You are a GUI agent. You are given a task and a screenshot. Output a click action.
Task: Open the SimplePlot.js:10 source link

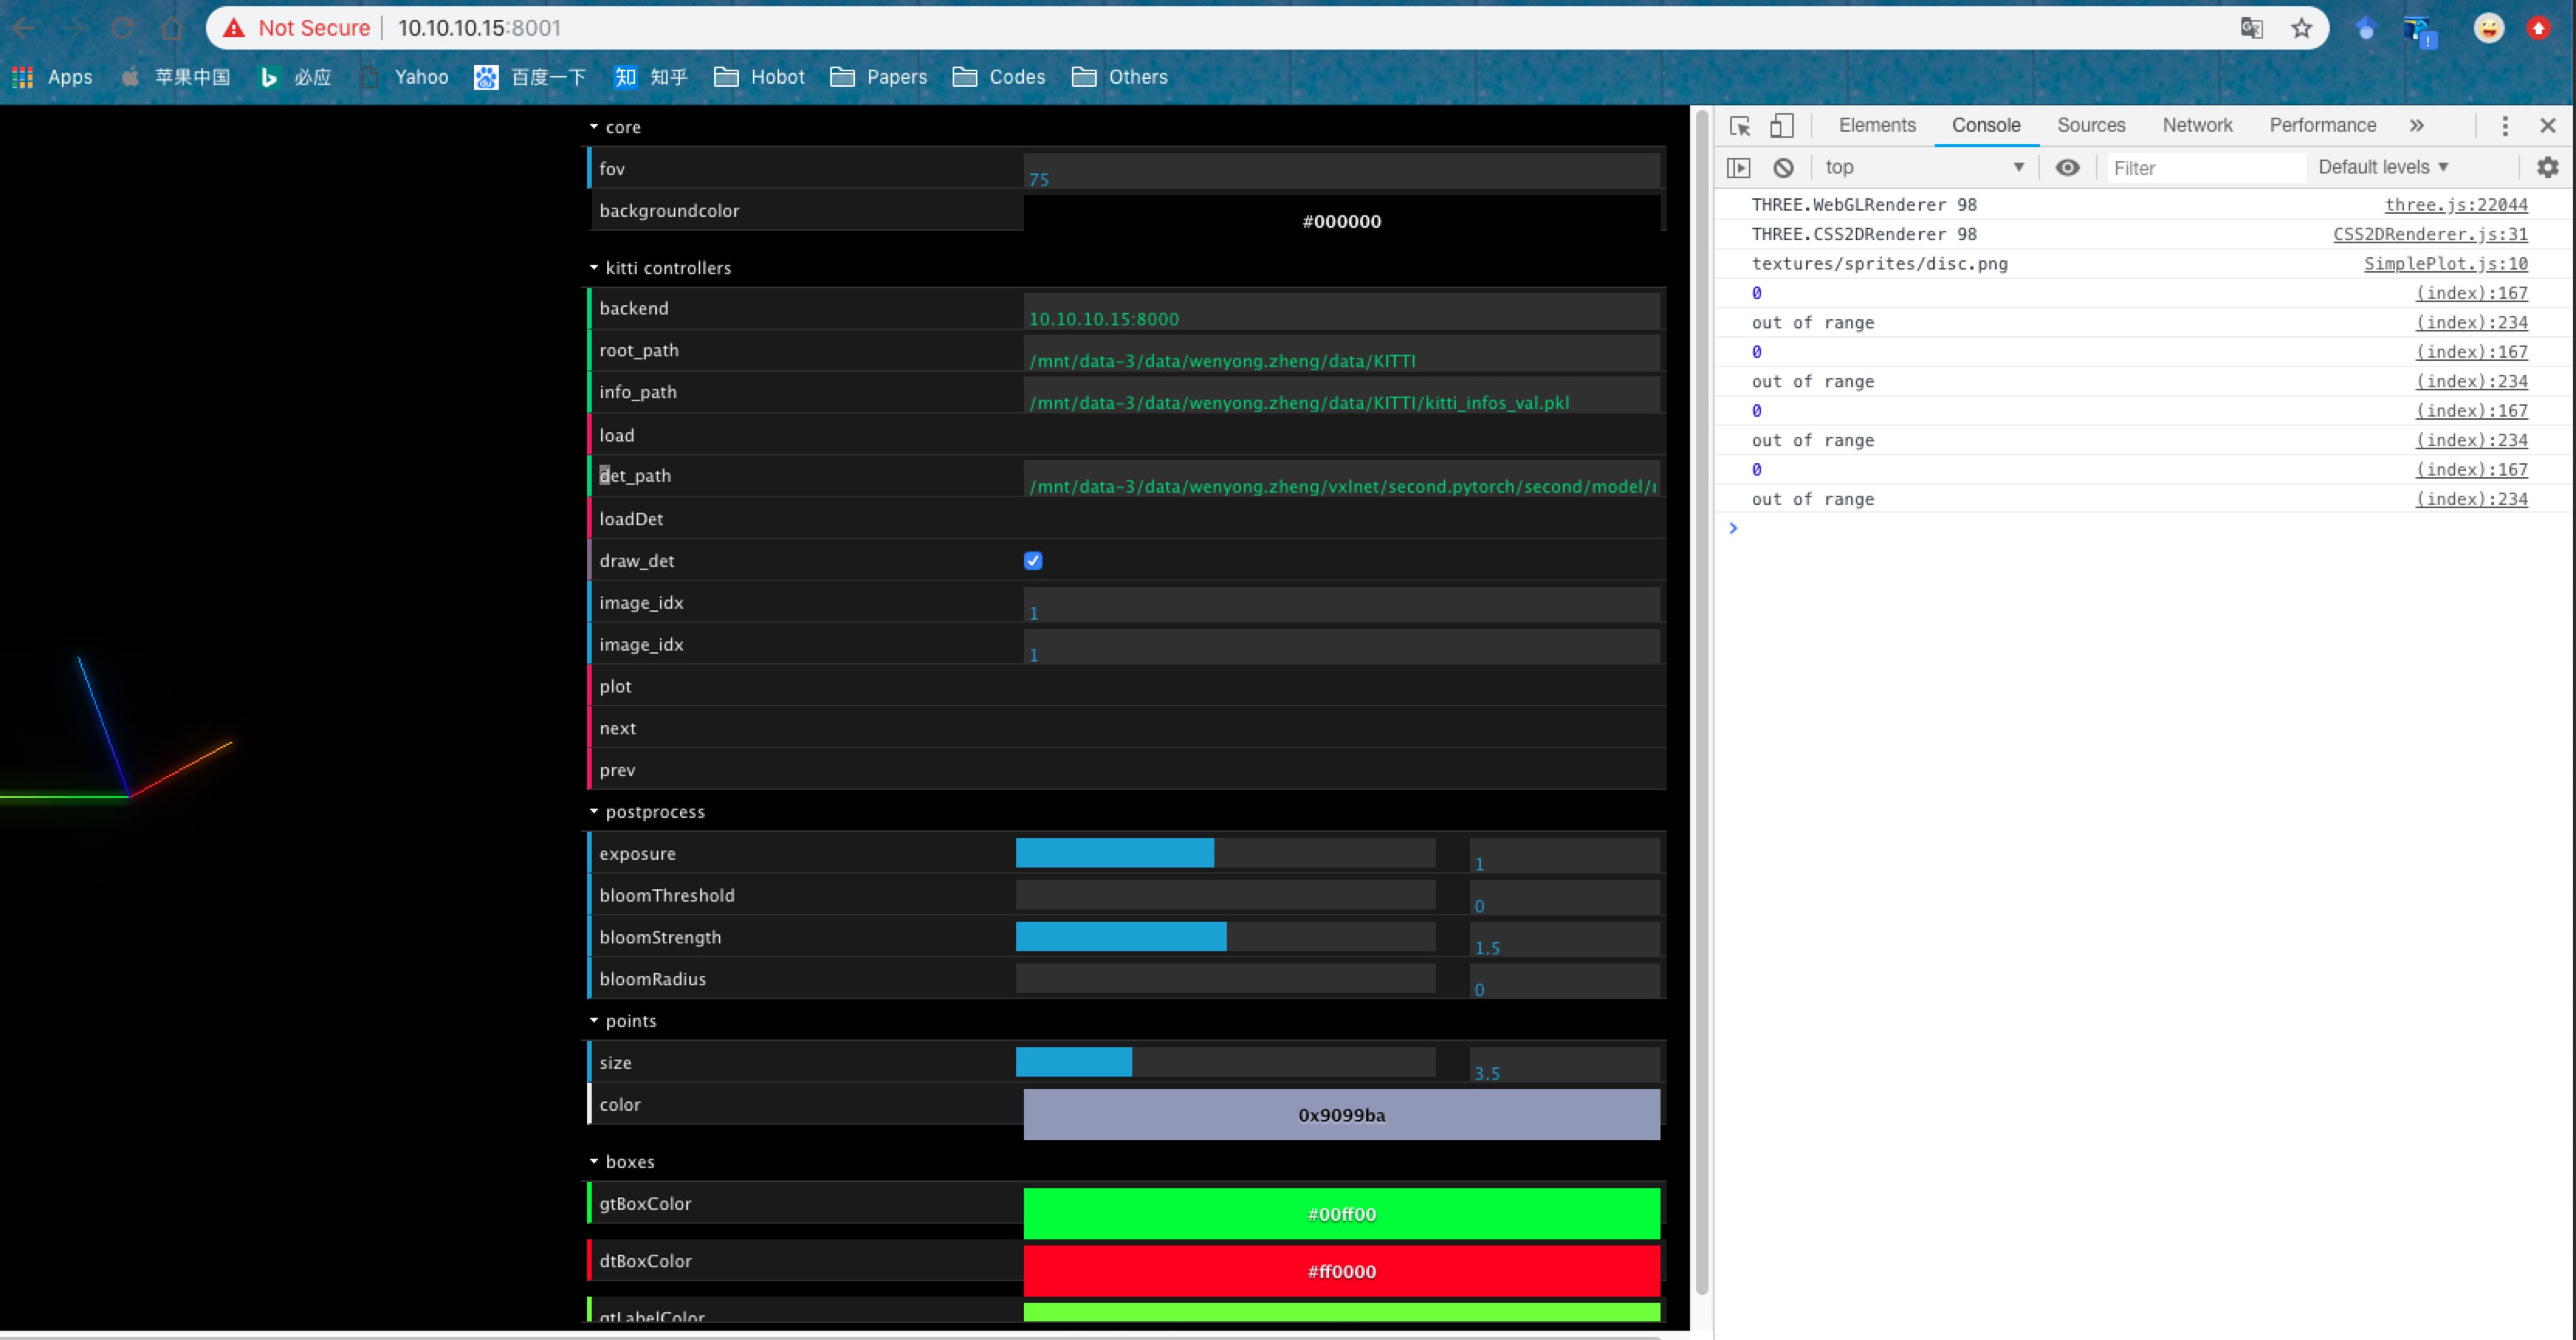[2445, 263]
